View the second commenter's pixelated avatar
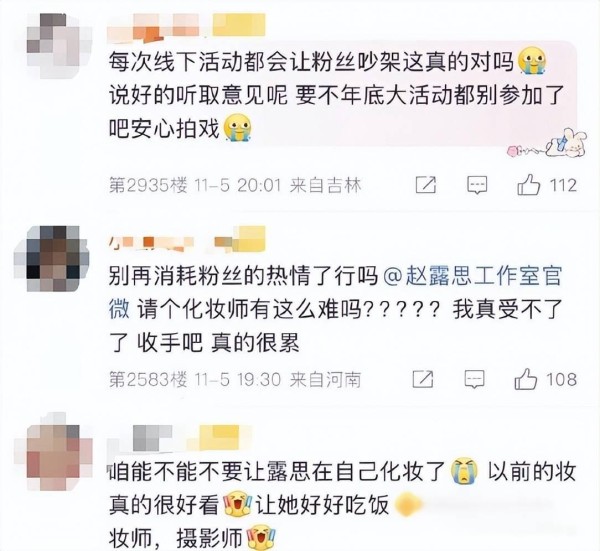The width and height of the screenshot is (600, 551). [x=52, y=258]
